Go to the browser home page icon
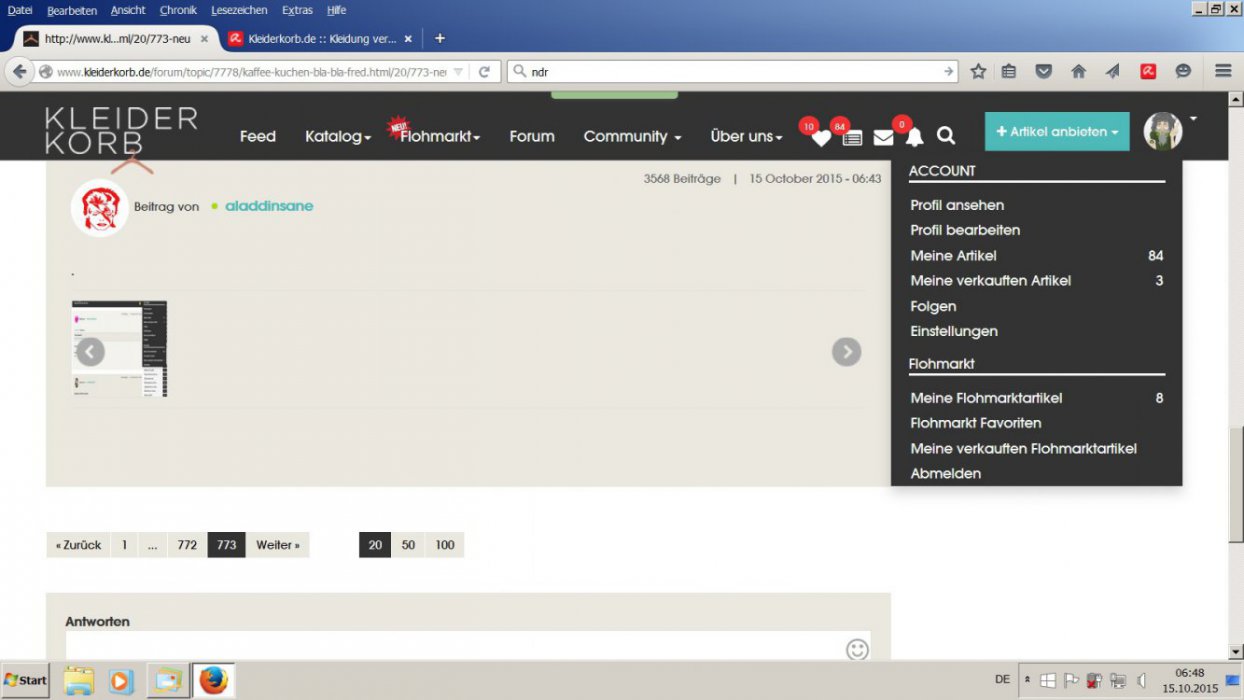The width and height of the screenshot is (1244, 700). (1078, 71)
